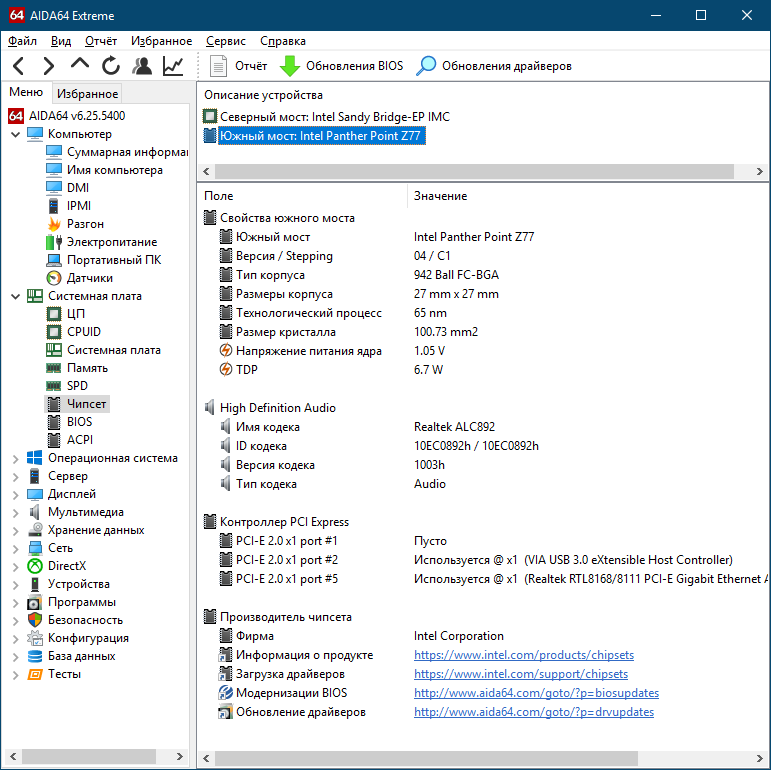Open the Сервис menu
This screenshot has height=770, width=771.
click(x=226, y=41)
